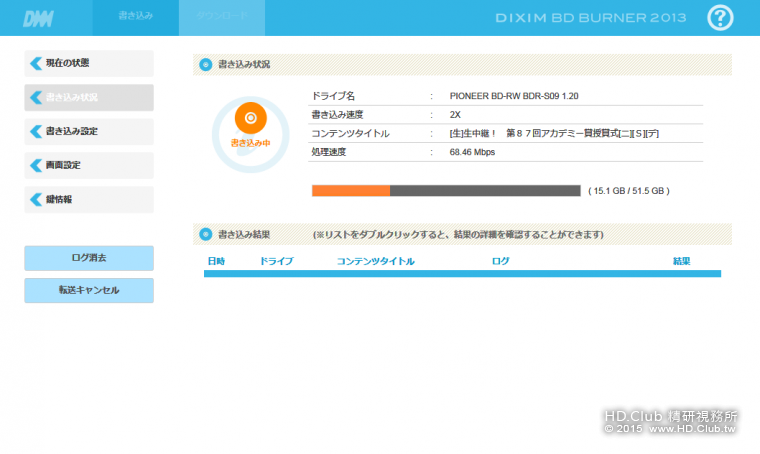Open 画面設定 in the sidebar
The width and height of the screenshot is (760, 454).
click(89, 165)
